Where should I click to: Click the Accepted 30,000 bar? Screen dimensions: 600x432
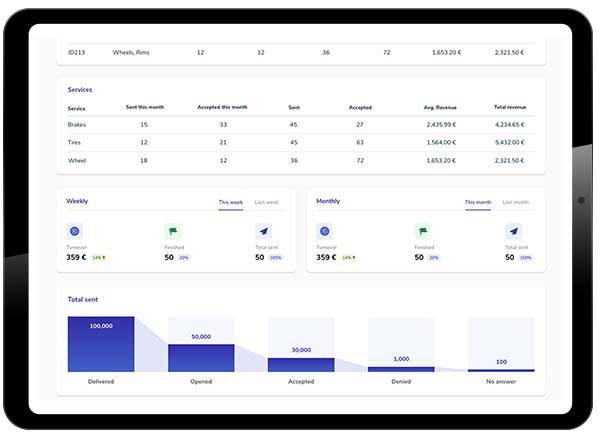(x=301, y=365)
